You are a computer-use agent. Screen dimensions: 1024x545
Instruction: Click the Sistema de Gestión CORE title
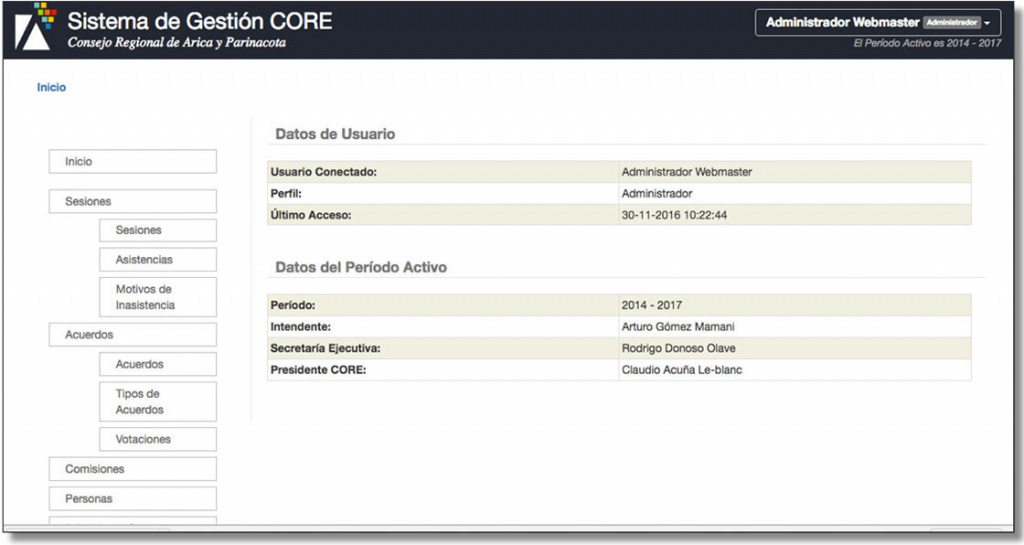[199, 21]
